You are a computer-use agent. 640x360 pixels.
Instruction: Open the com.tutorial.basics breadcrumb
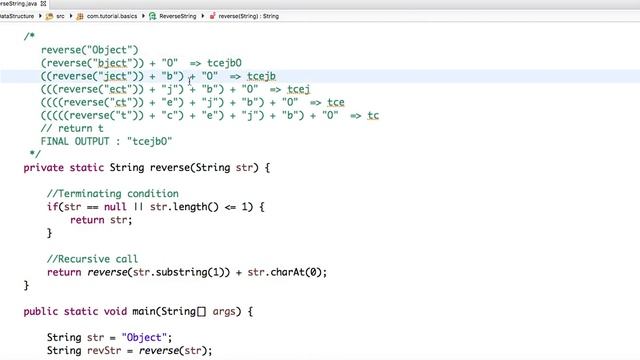pyautogui.click(x=112, y=16)
